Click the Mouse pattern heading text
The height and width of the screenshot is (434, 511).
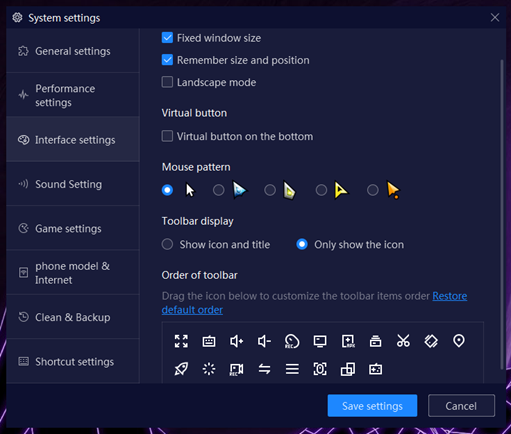196,167
